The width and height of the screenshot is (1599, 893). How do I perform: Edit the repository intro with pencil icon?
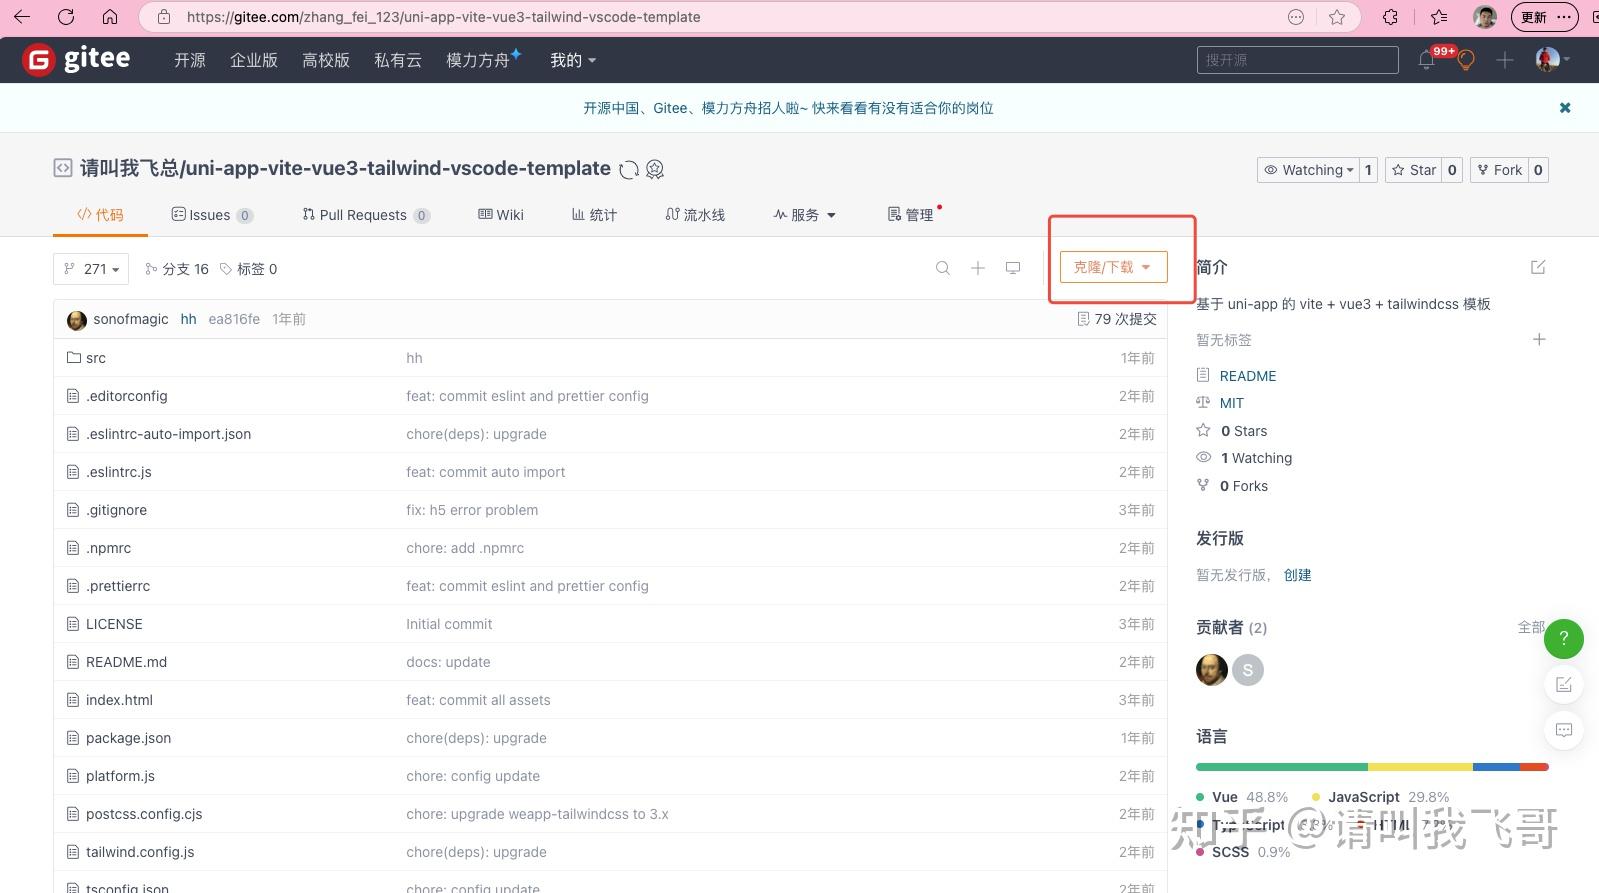(1538, 267)
